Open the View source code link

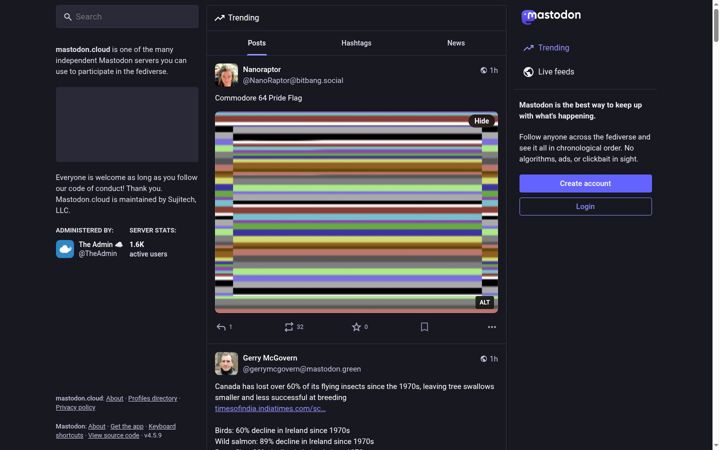coord(113,436)
